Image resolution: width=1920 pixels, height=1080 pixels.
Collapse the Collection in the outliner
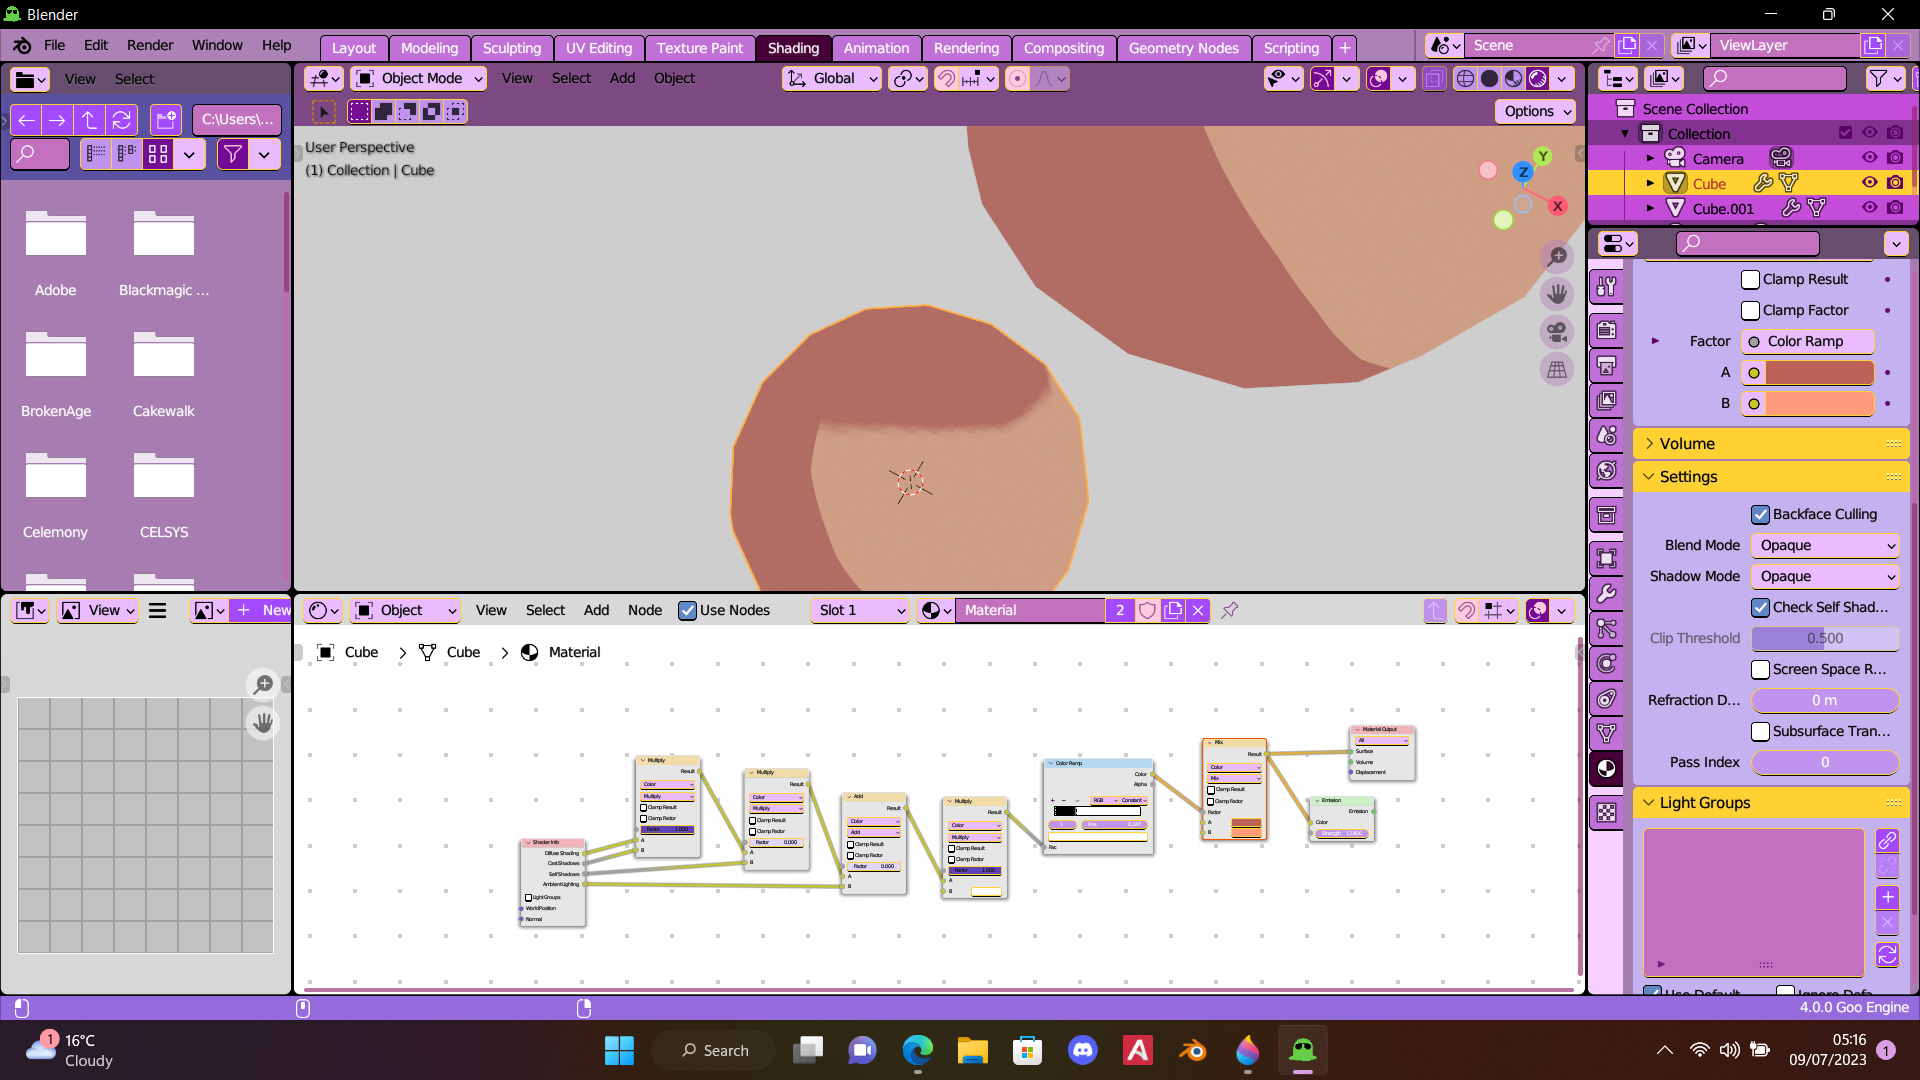pos(1624,133)
